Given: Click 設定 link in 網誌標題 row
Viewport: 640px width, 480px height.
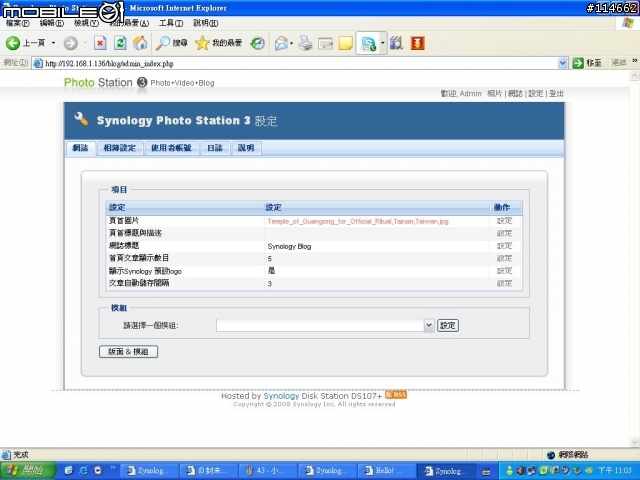Looking at the screenshot, I should tap(504, 246).
